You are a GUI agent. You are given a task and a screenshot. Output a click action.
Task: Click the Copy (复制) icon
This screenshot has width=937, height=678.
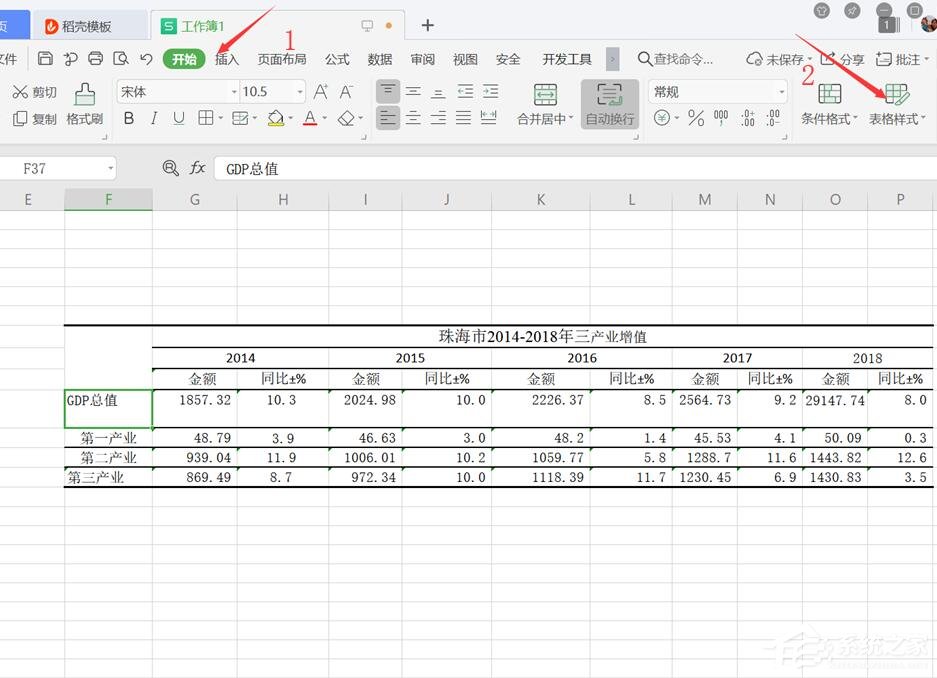20,118
